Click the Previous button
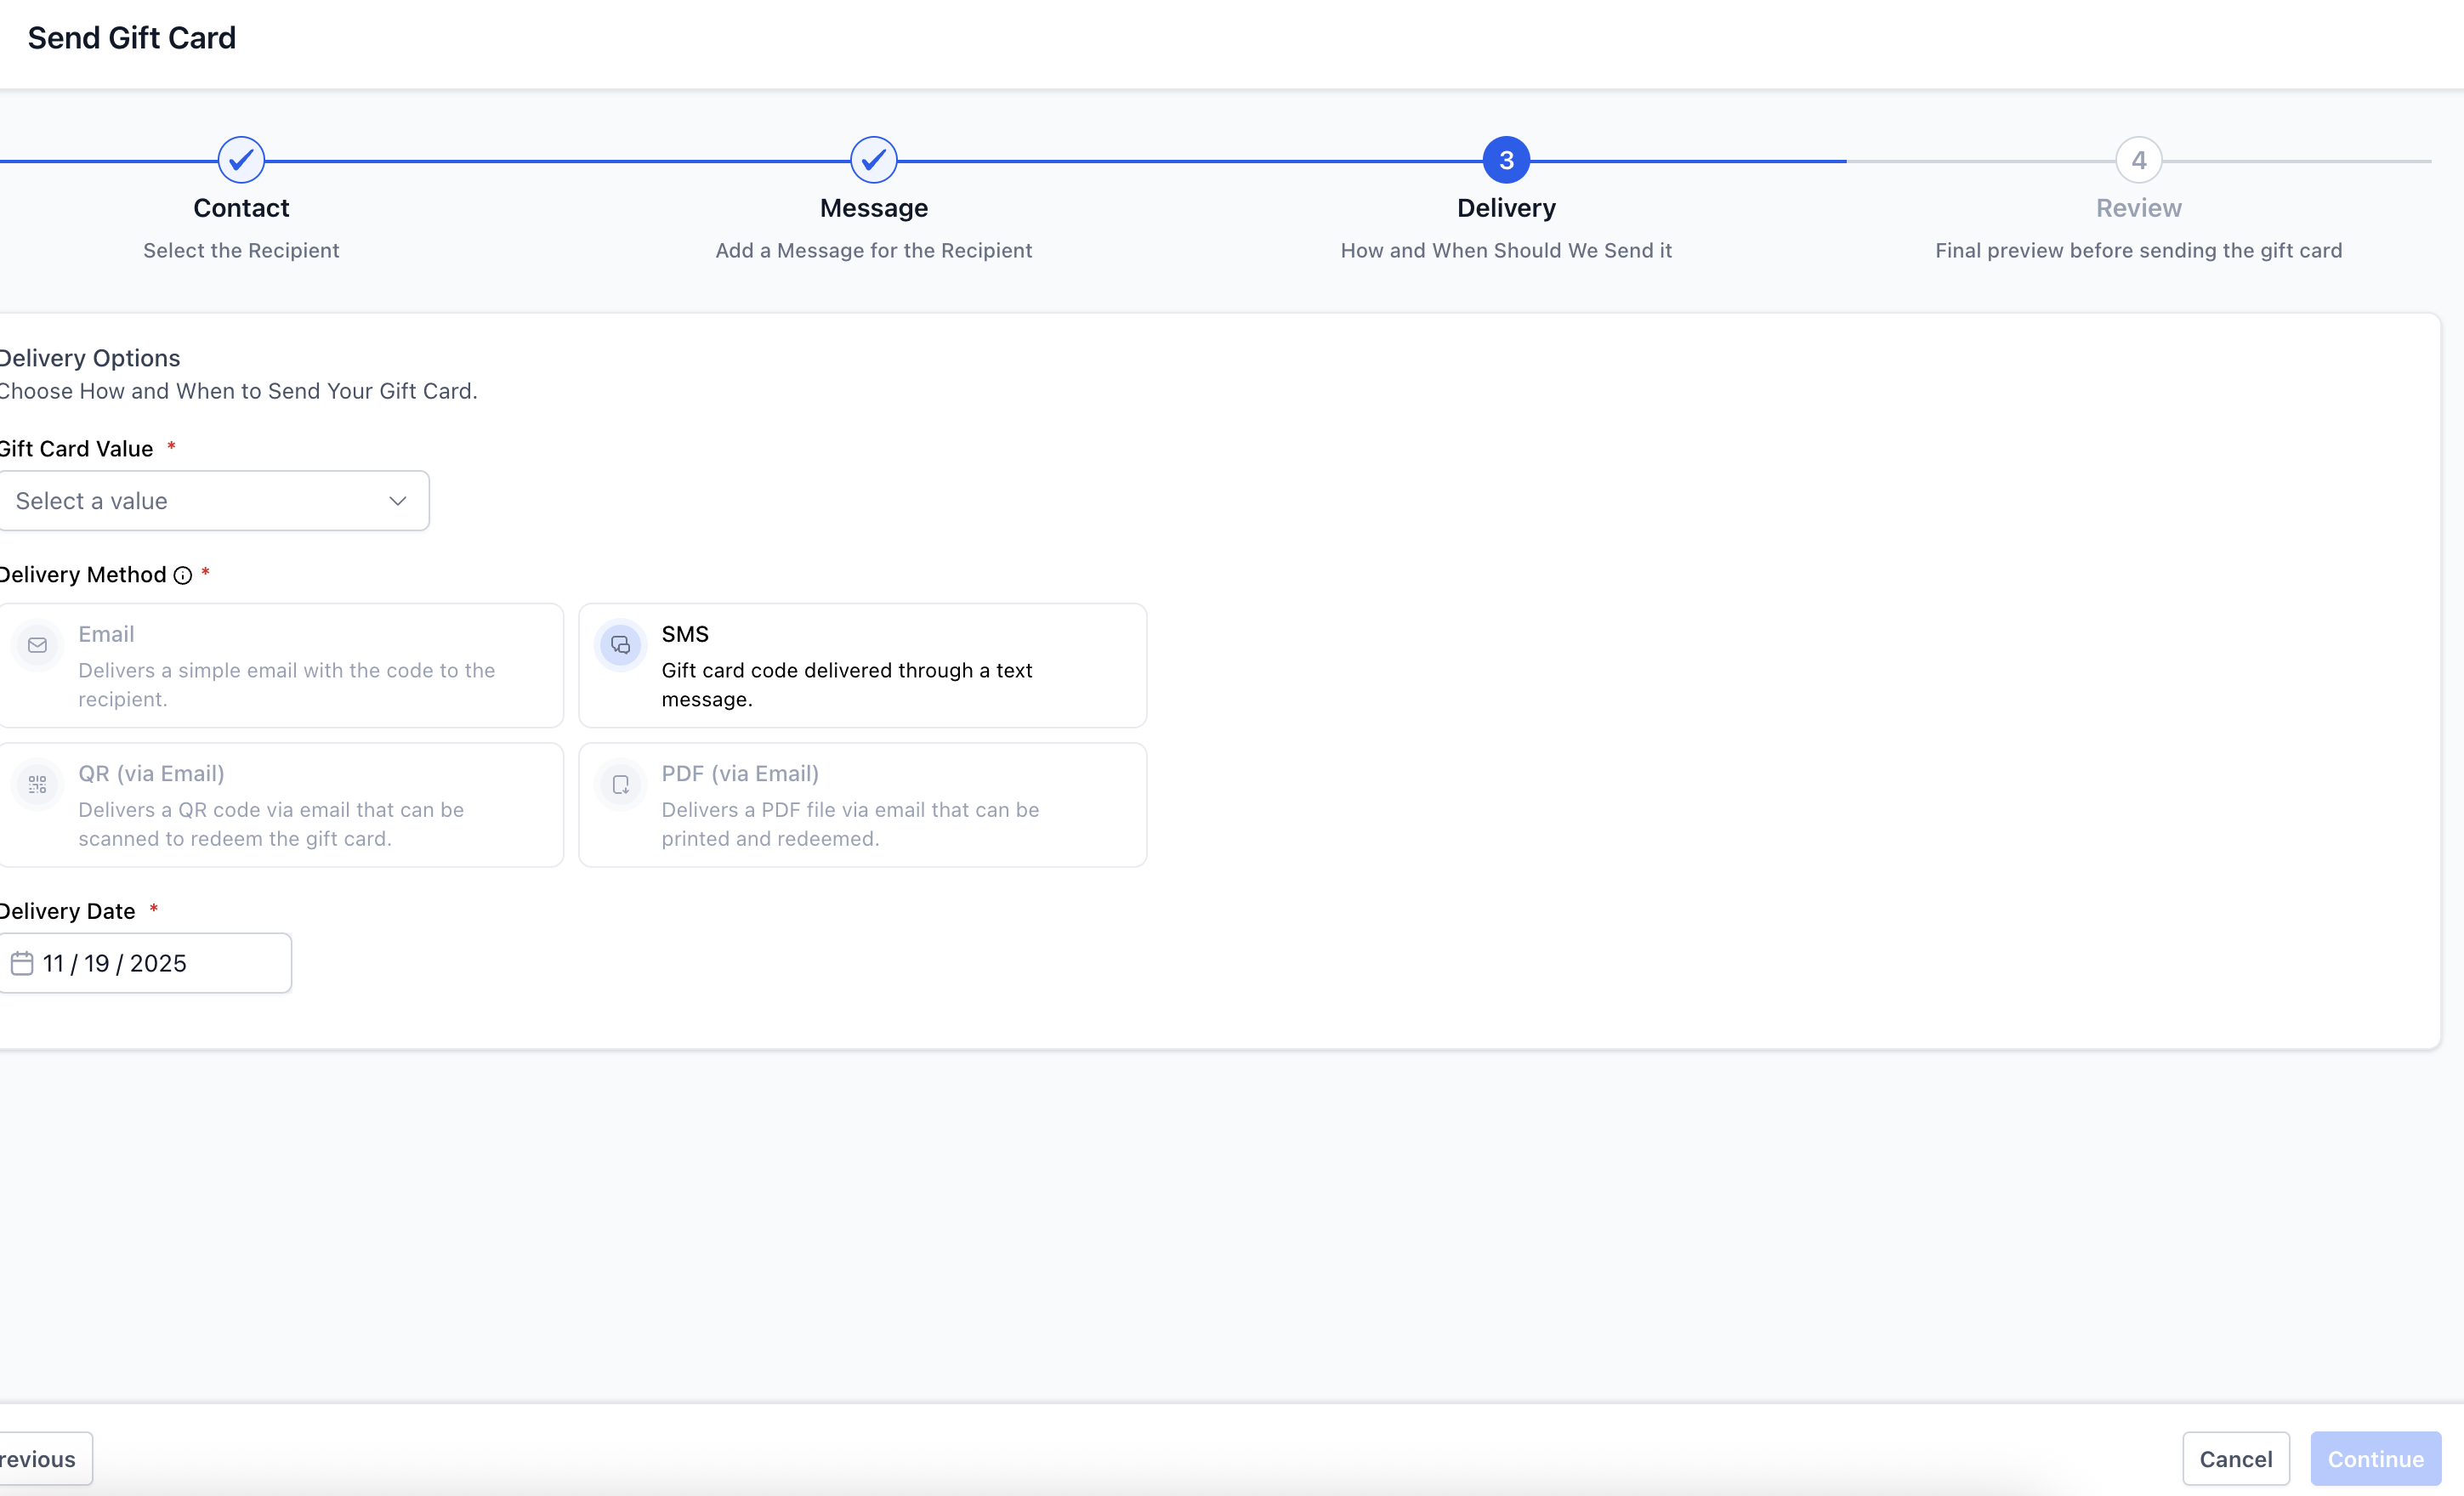2464x1496 pixels. coord(45,1459)
